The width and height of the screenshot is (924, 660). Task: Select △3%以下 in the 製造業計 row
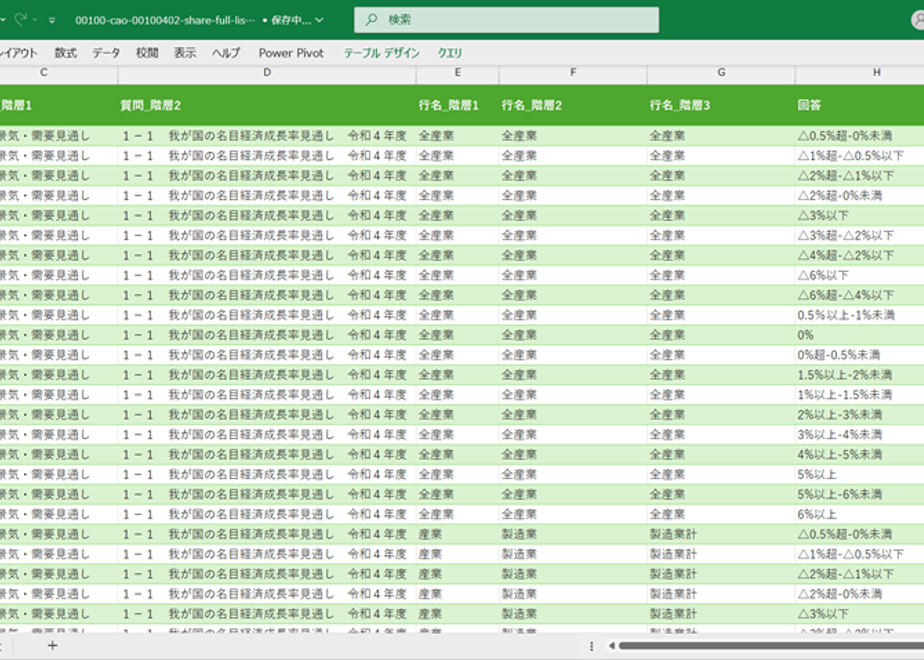[x=860, y=614]
